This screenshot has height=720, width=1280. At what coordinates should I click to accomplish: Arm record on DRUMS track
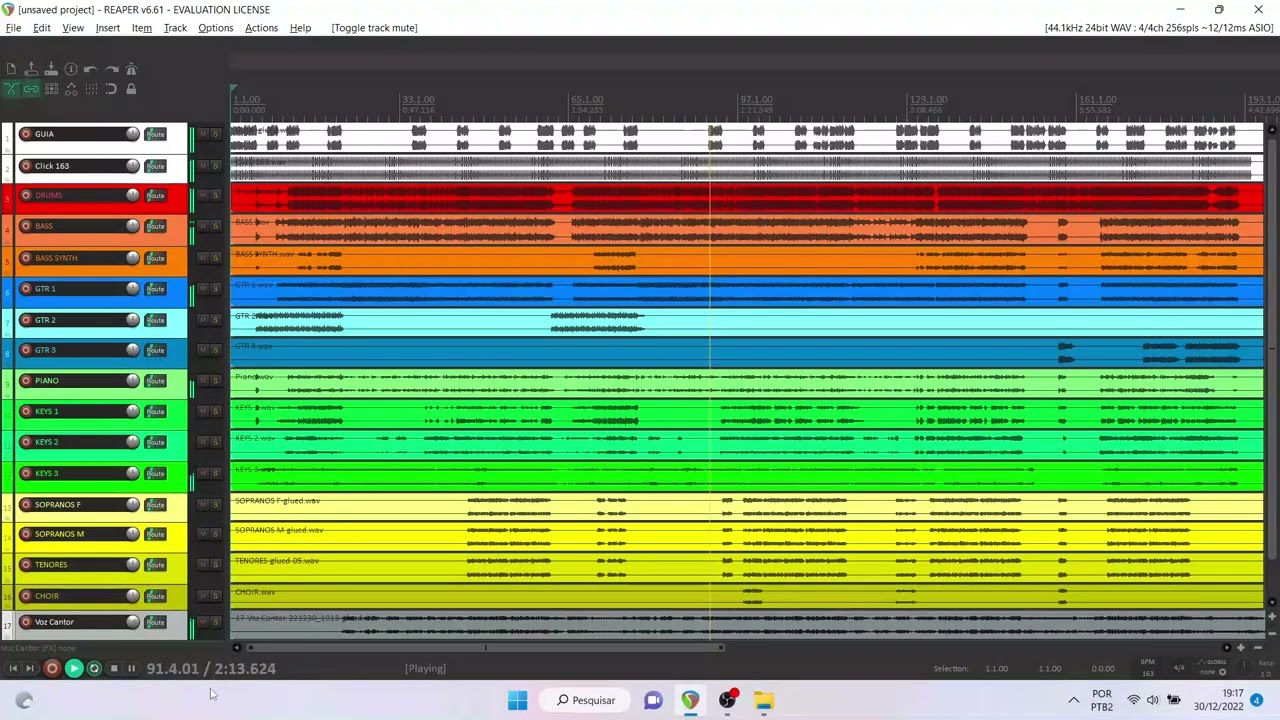(26, 195)
